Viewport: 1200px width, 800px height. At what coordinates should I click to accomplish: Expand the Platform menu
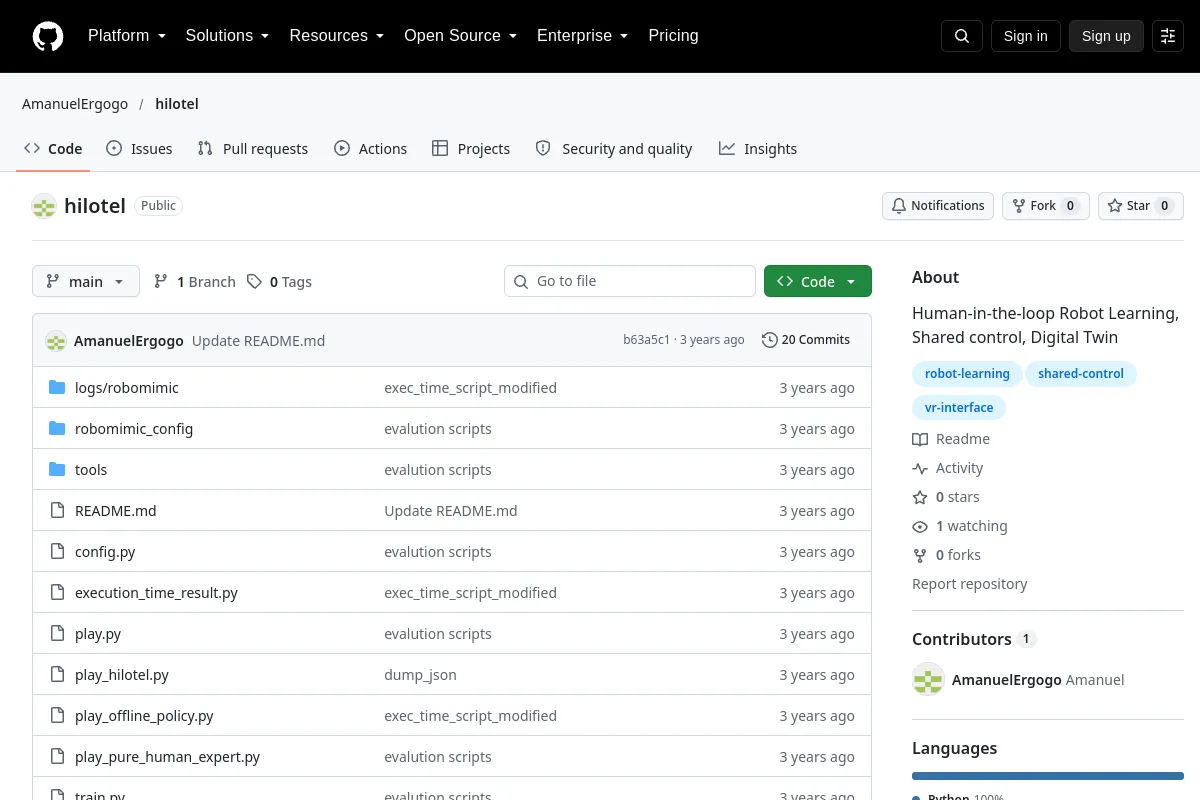click(x=127, y=36)
